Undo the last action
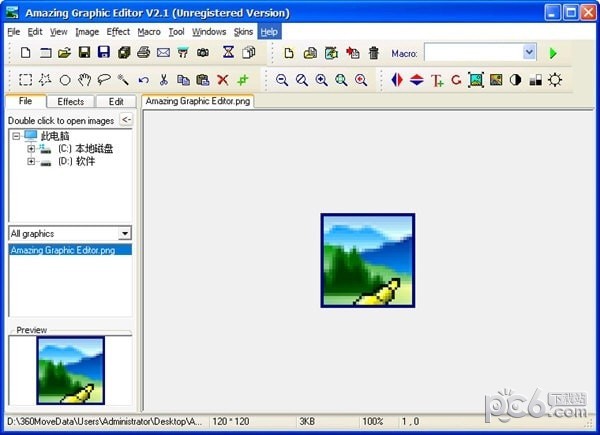600x435 pixels. (x=143, y=80)
